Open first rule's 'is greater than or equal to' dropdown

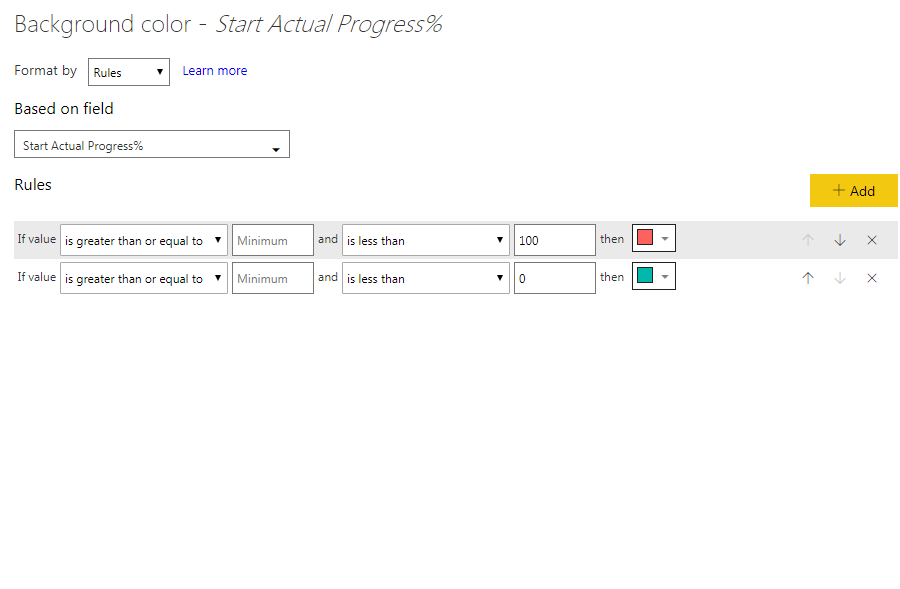[x=143, y=240]
